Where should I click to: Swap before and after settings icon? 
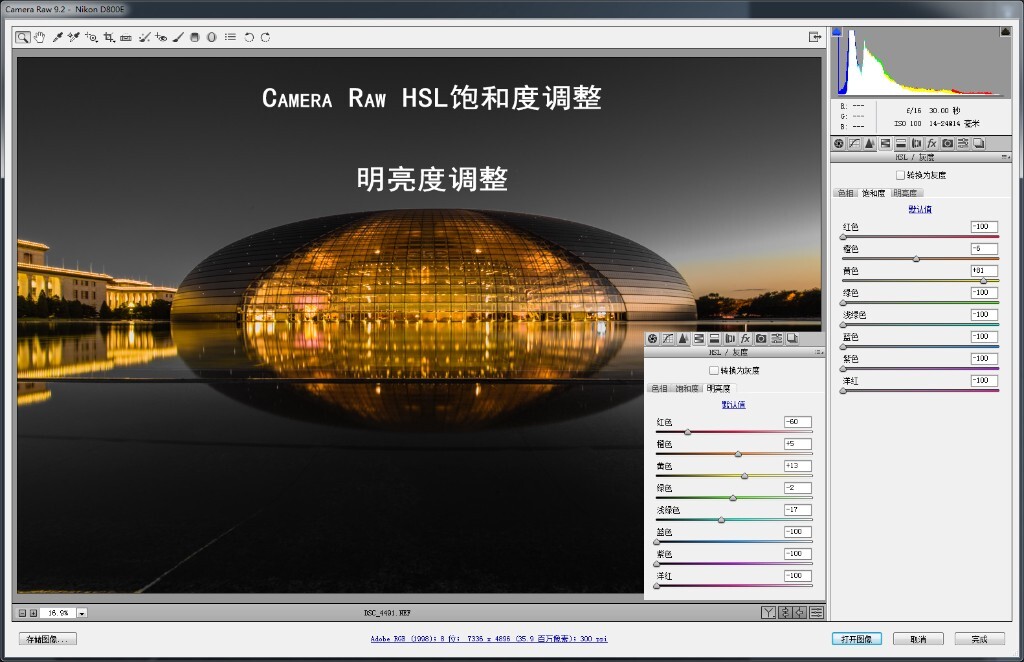click(x=785, y=612)
